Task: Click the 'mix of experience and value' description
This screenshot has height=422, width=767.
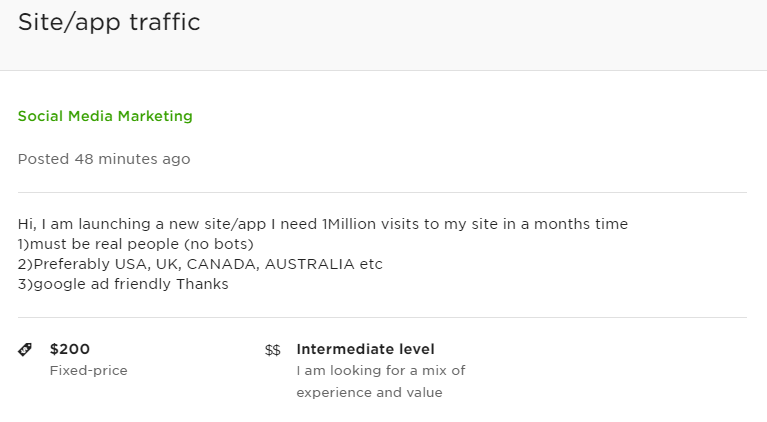Action: (380, 382)
